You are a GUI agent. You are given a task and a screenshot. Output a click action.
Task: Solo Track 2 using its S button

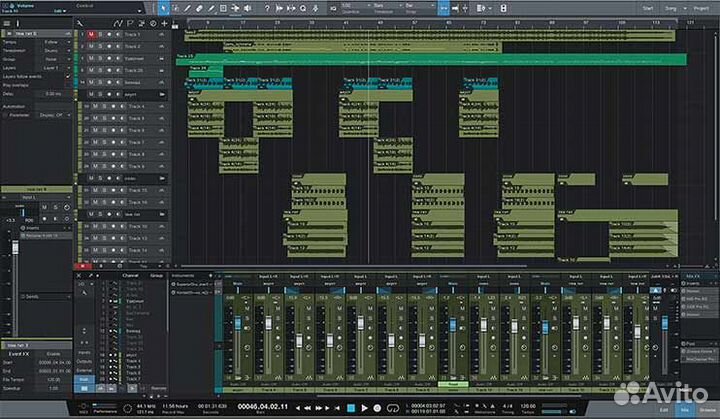coord(101,46)
